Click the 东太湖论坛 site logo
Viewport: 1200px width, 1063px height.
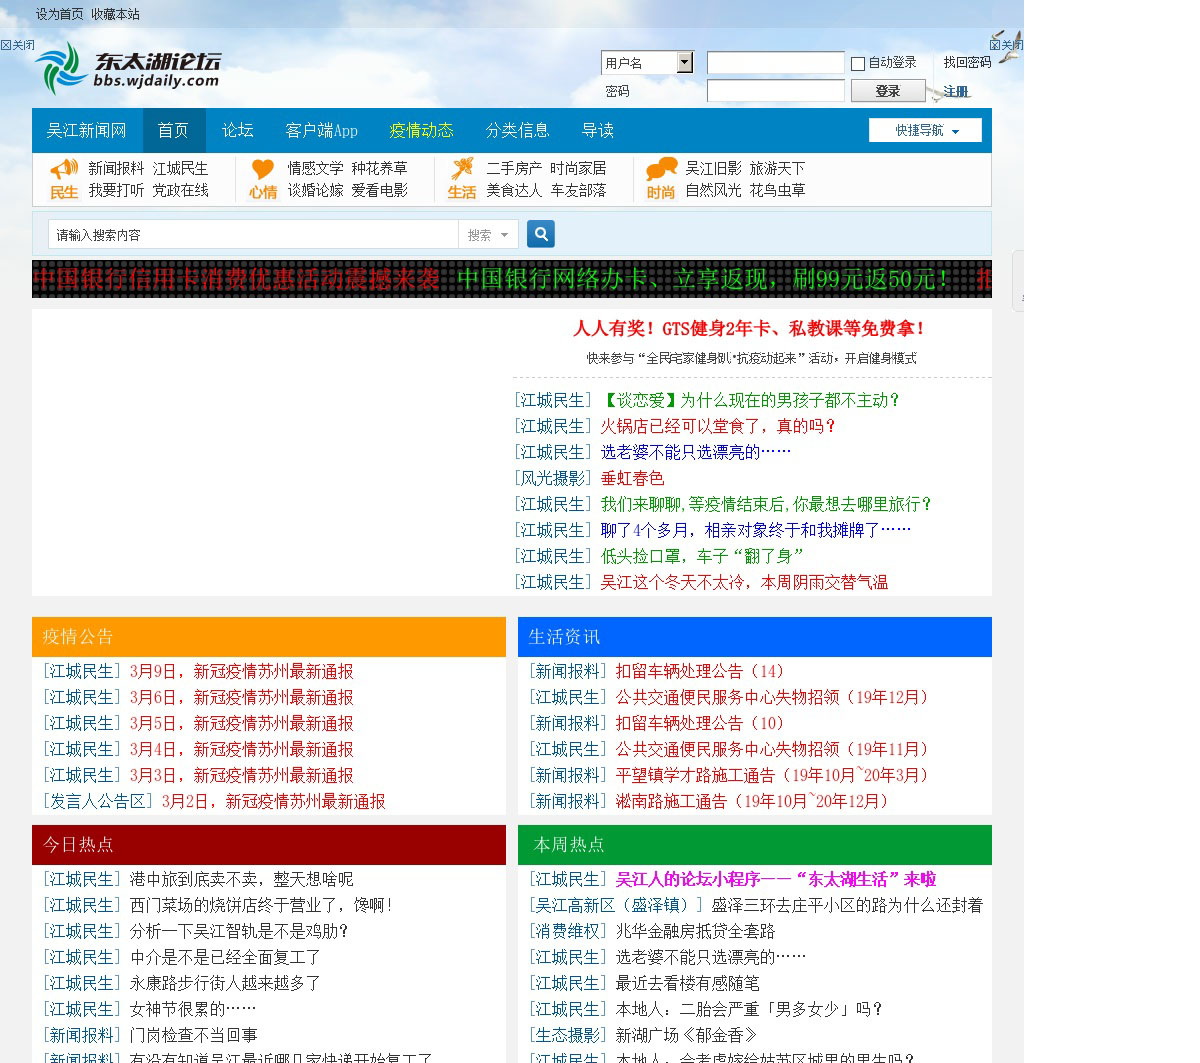[127, 69]
